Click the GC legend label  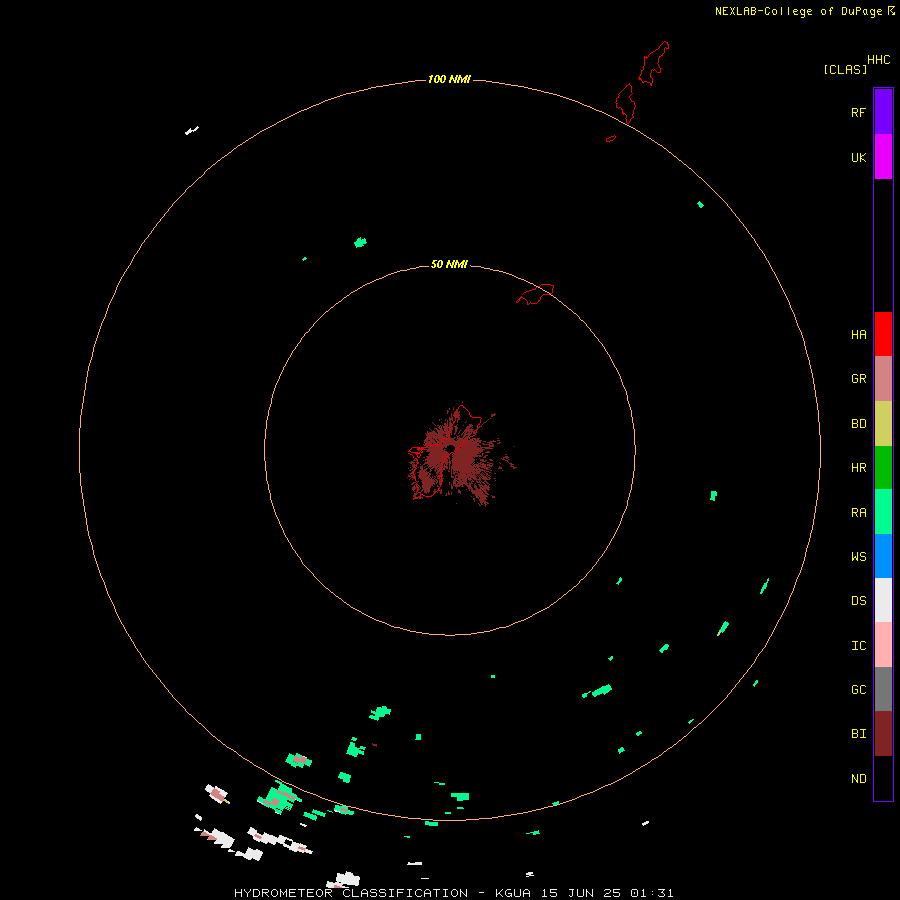click(859, 690)
